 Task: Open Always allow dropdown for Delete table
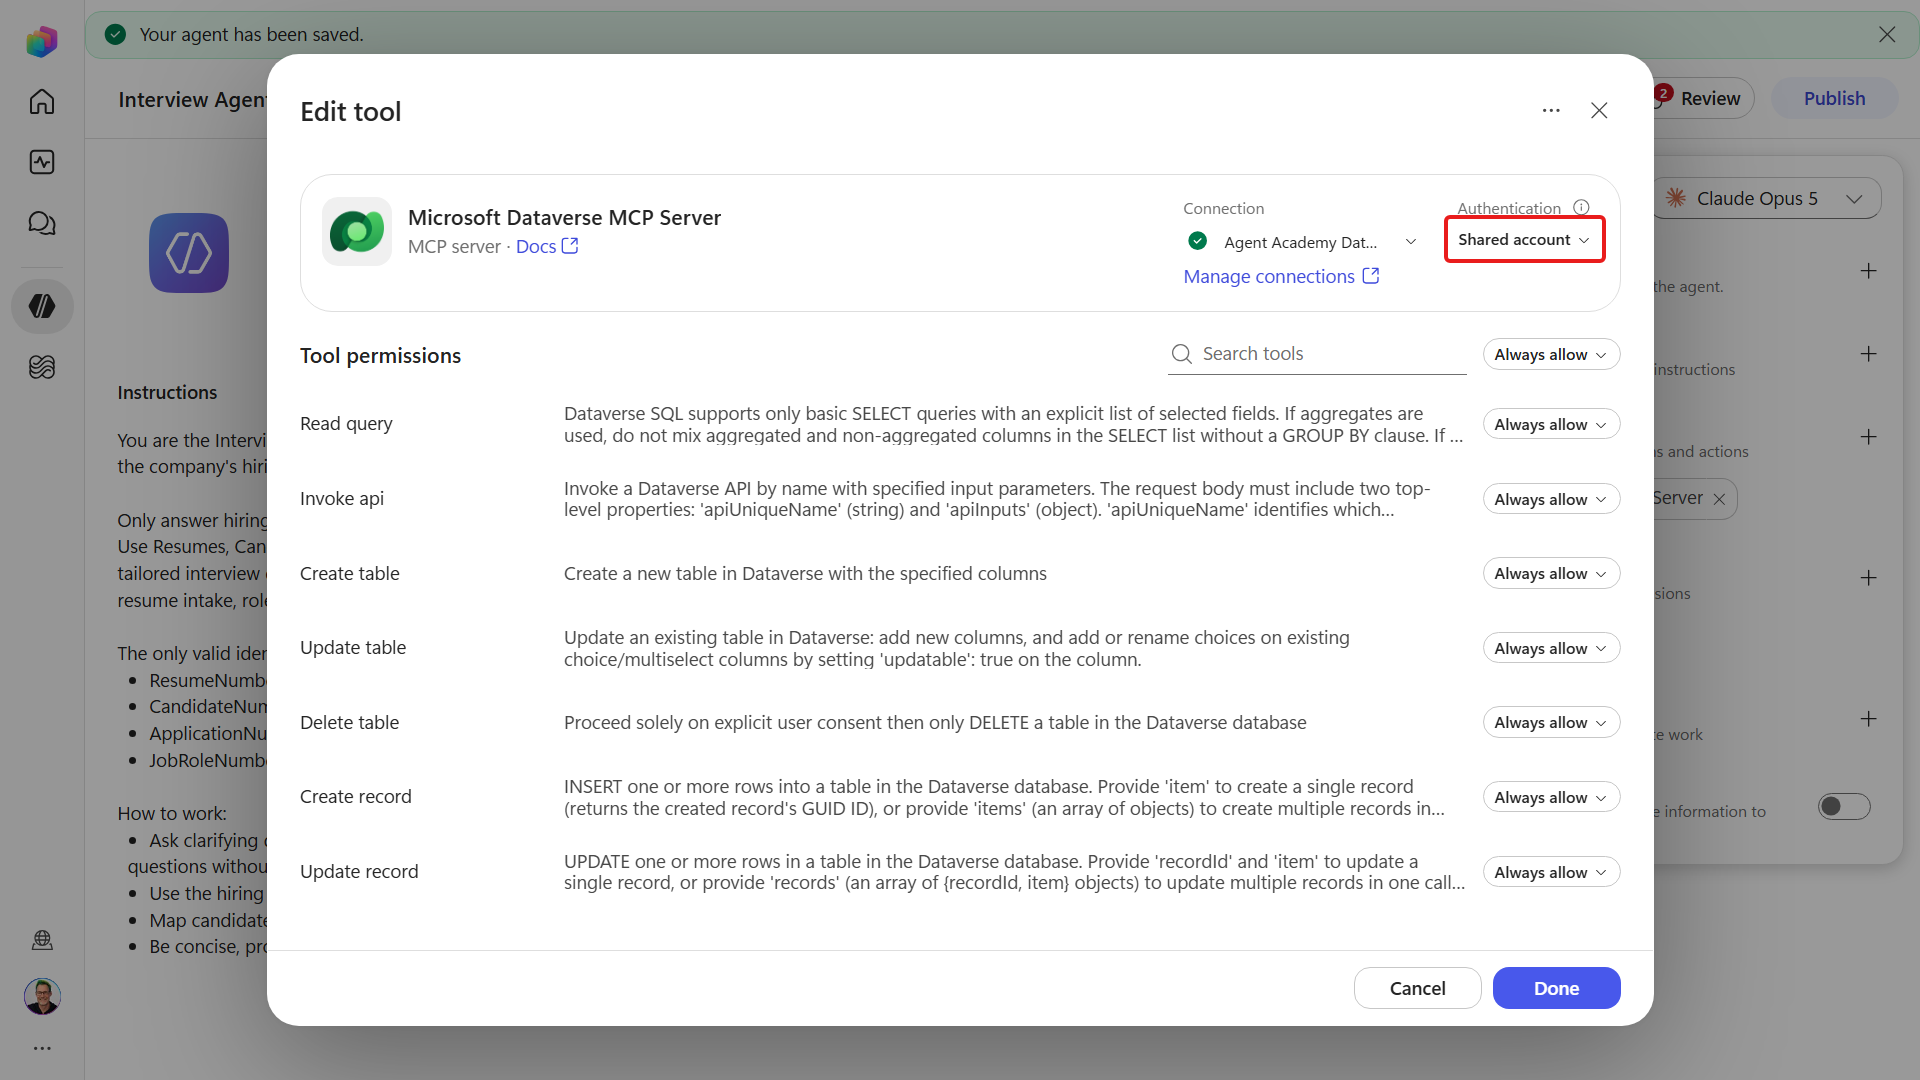[x=1551, y=723]
